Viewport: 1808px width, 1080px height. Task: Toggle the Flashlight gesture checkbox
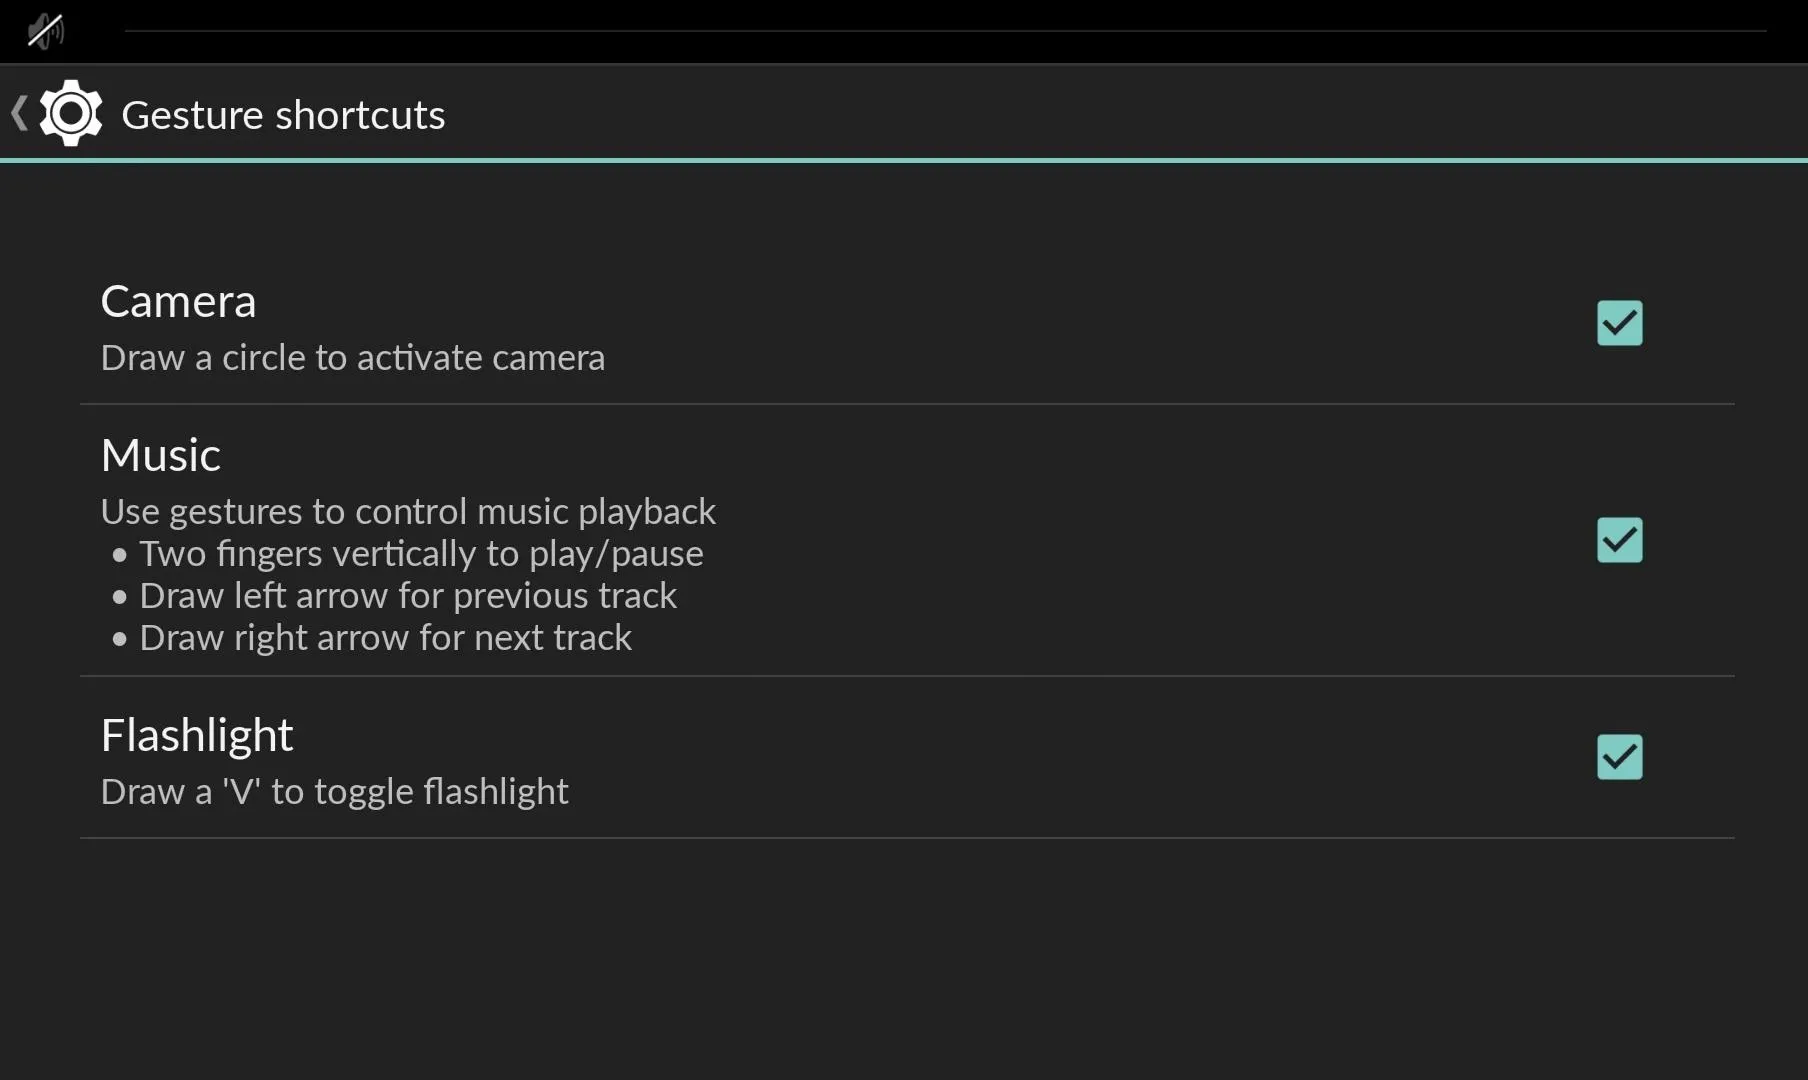click(1619, 757)
